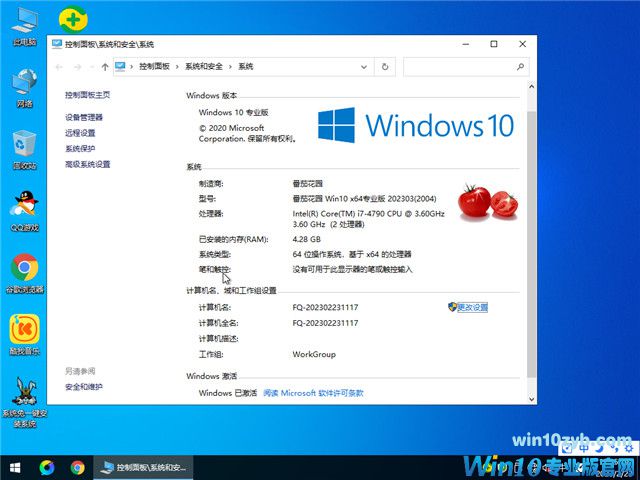The width and height of the screenshot is (640, 480).
Task: Close the system window
Action: (x=522, y=44)
